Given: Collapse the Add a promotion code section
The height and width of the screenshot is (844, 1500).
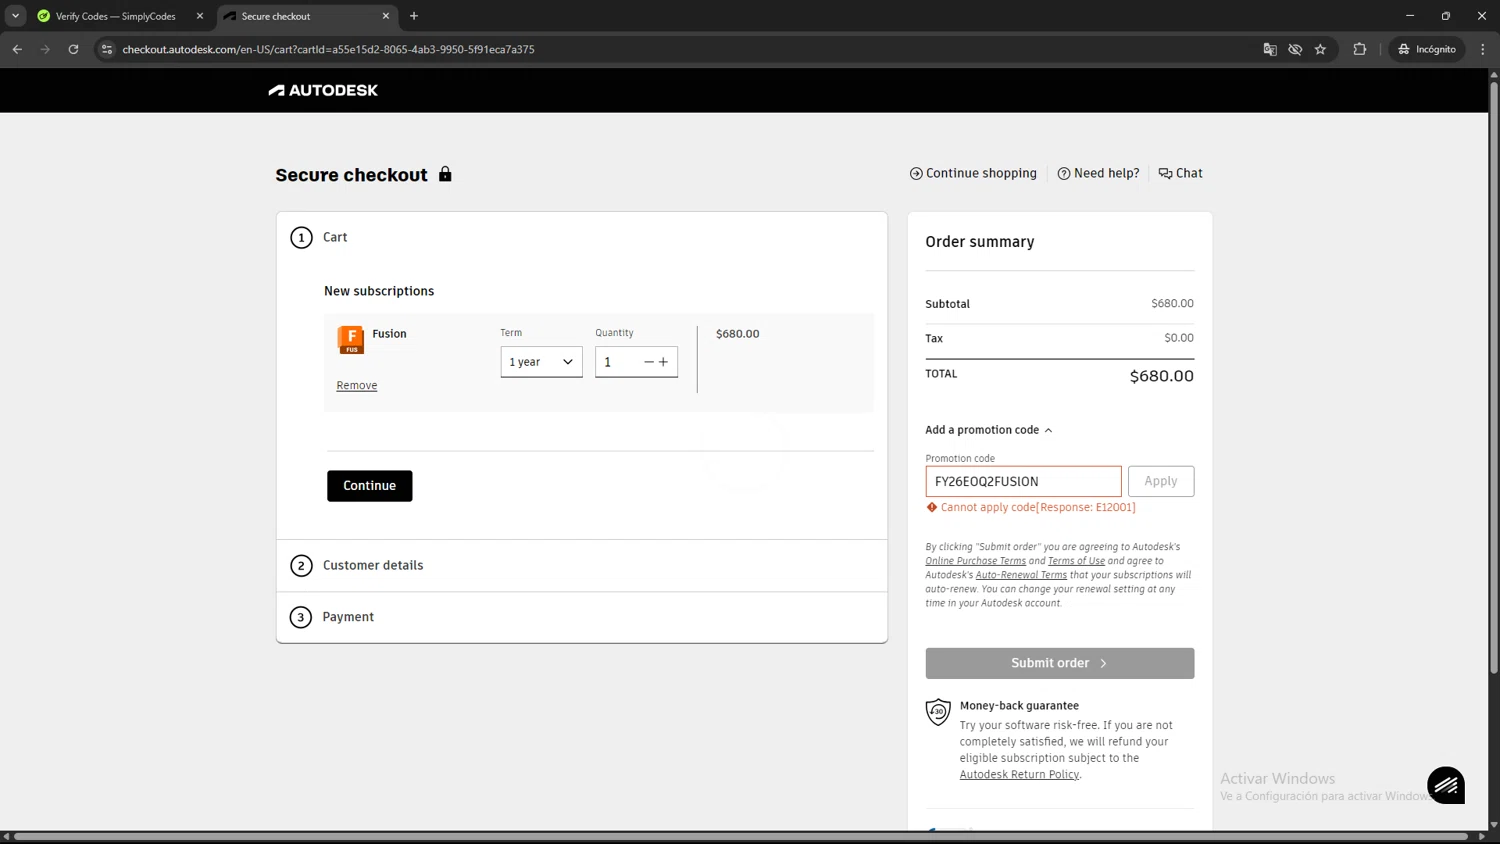Looking at the screenshot, I should point(988,430).
